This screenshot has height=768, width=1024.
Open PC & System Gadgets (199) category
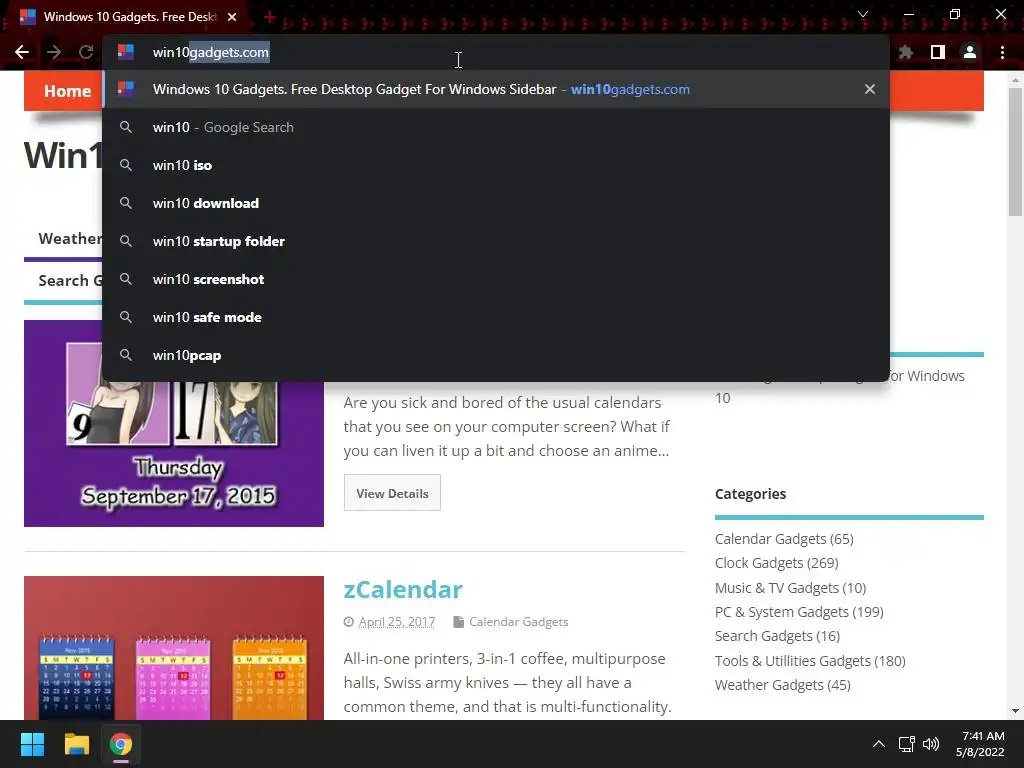799,612
